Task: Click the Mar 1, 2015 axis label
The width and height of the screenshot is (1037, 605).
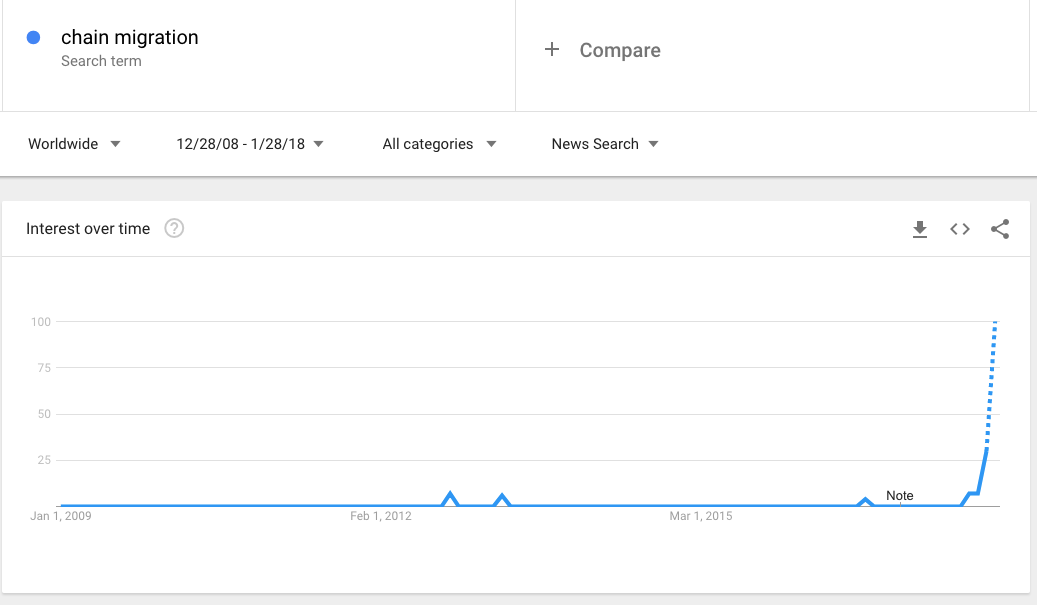Action: (701, 516)
